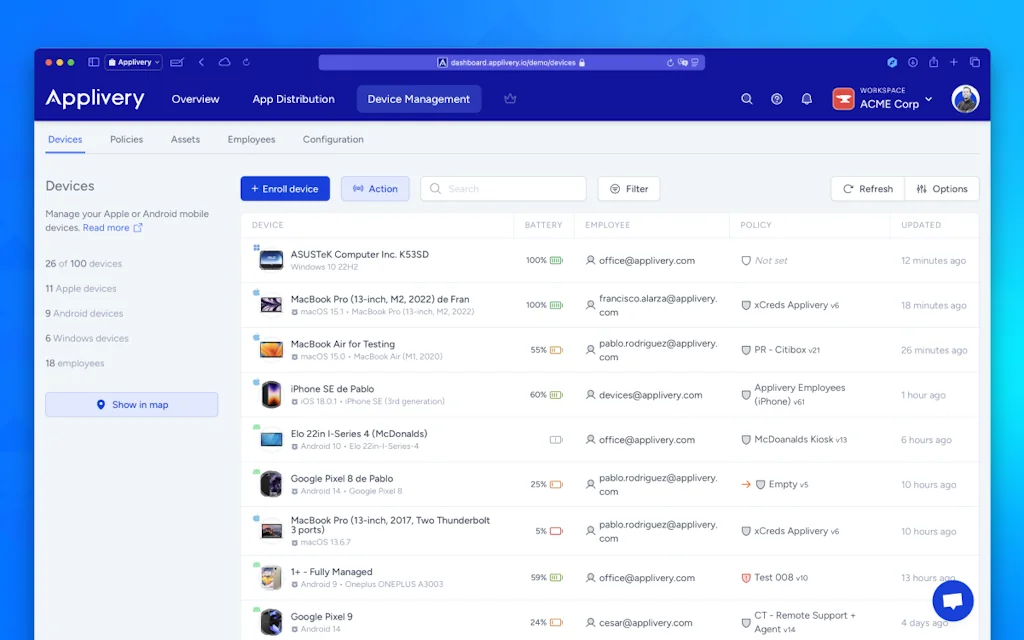1024x640 pixels.
Task: Open the notifications bell
Action: 807,99
